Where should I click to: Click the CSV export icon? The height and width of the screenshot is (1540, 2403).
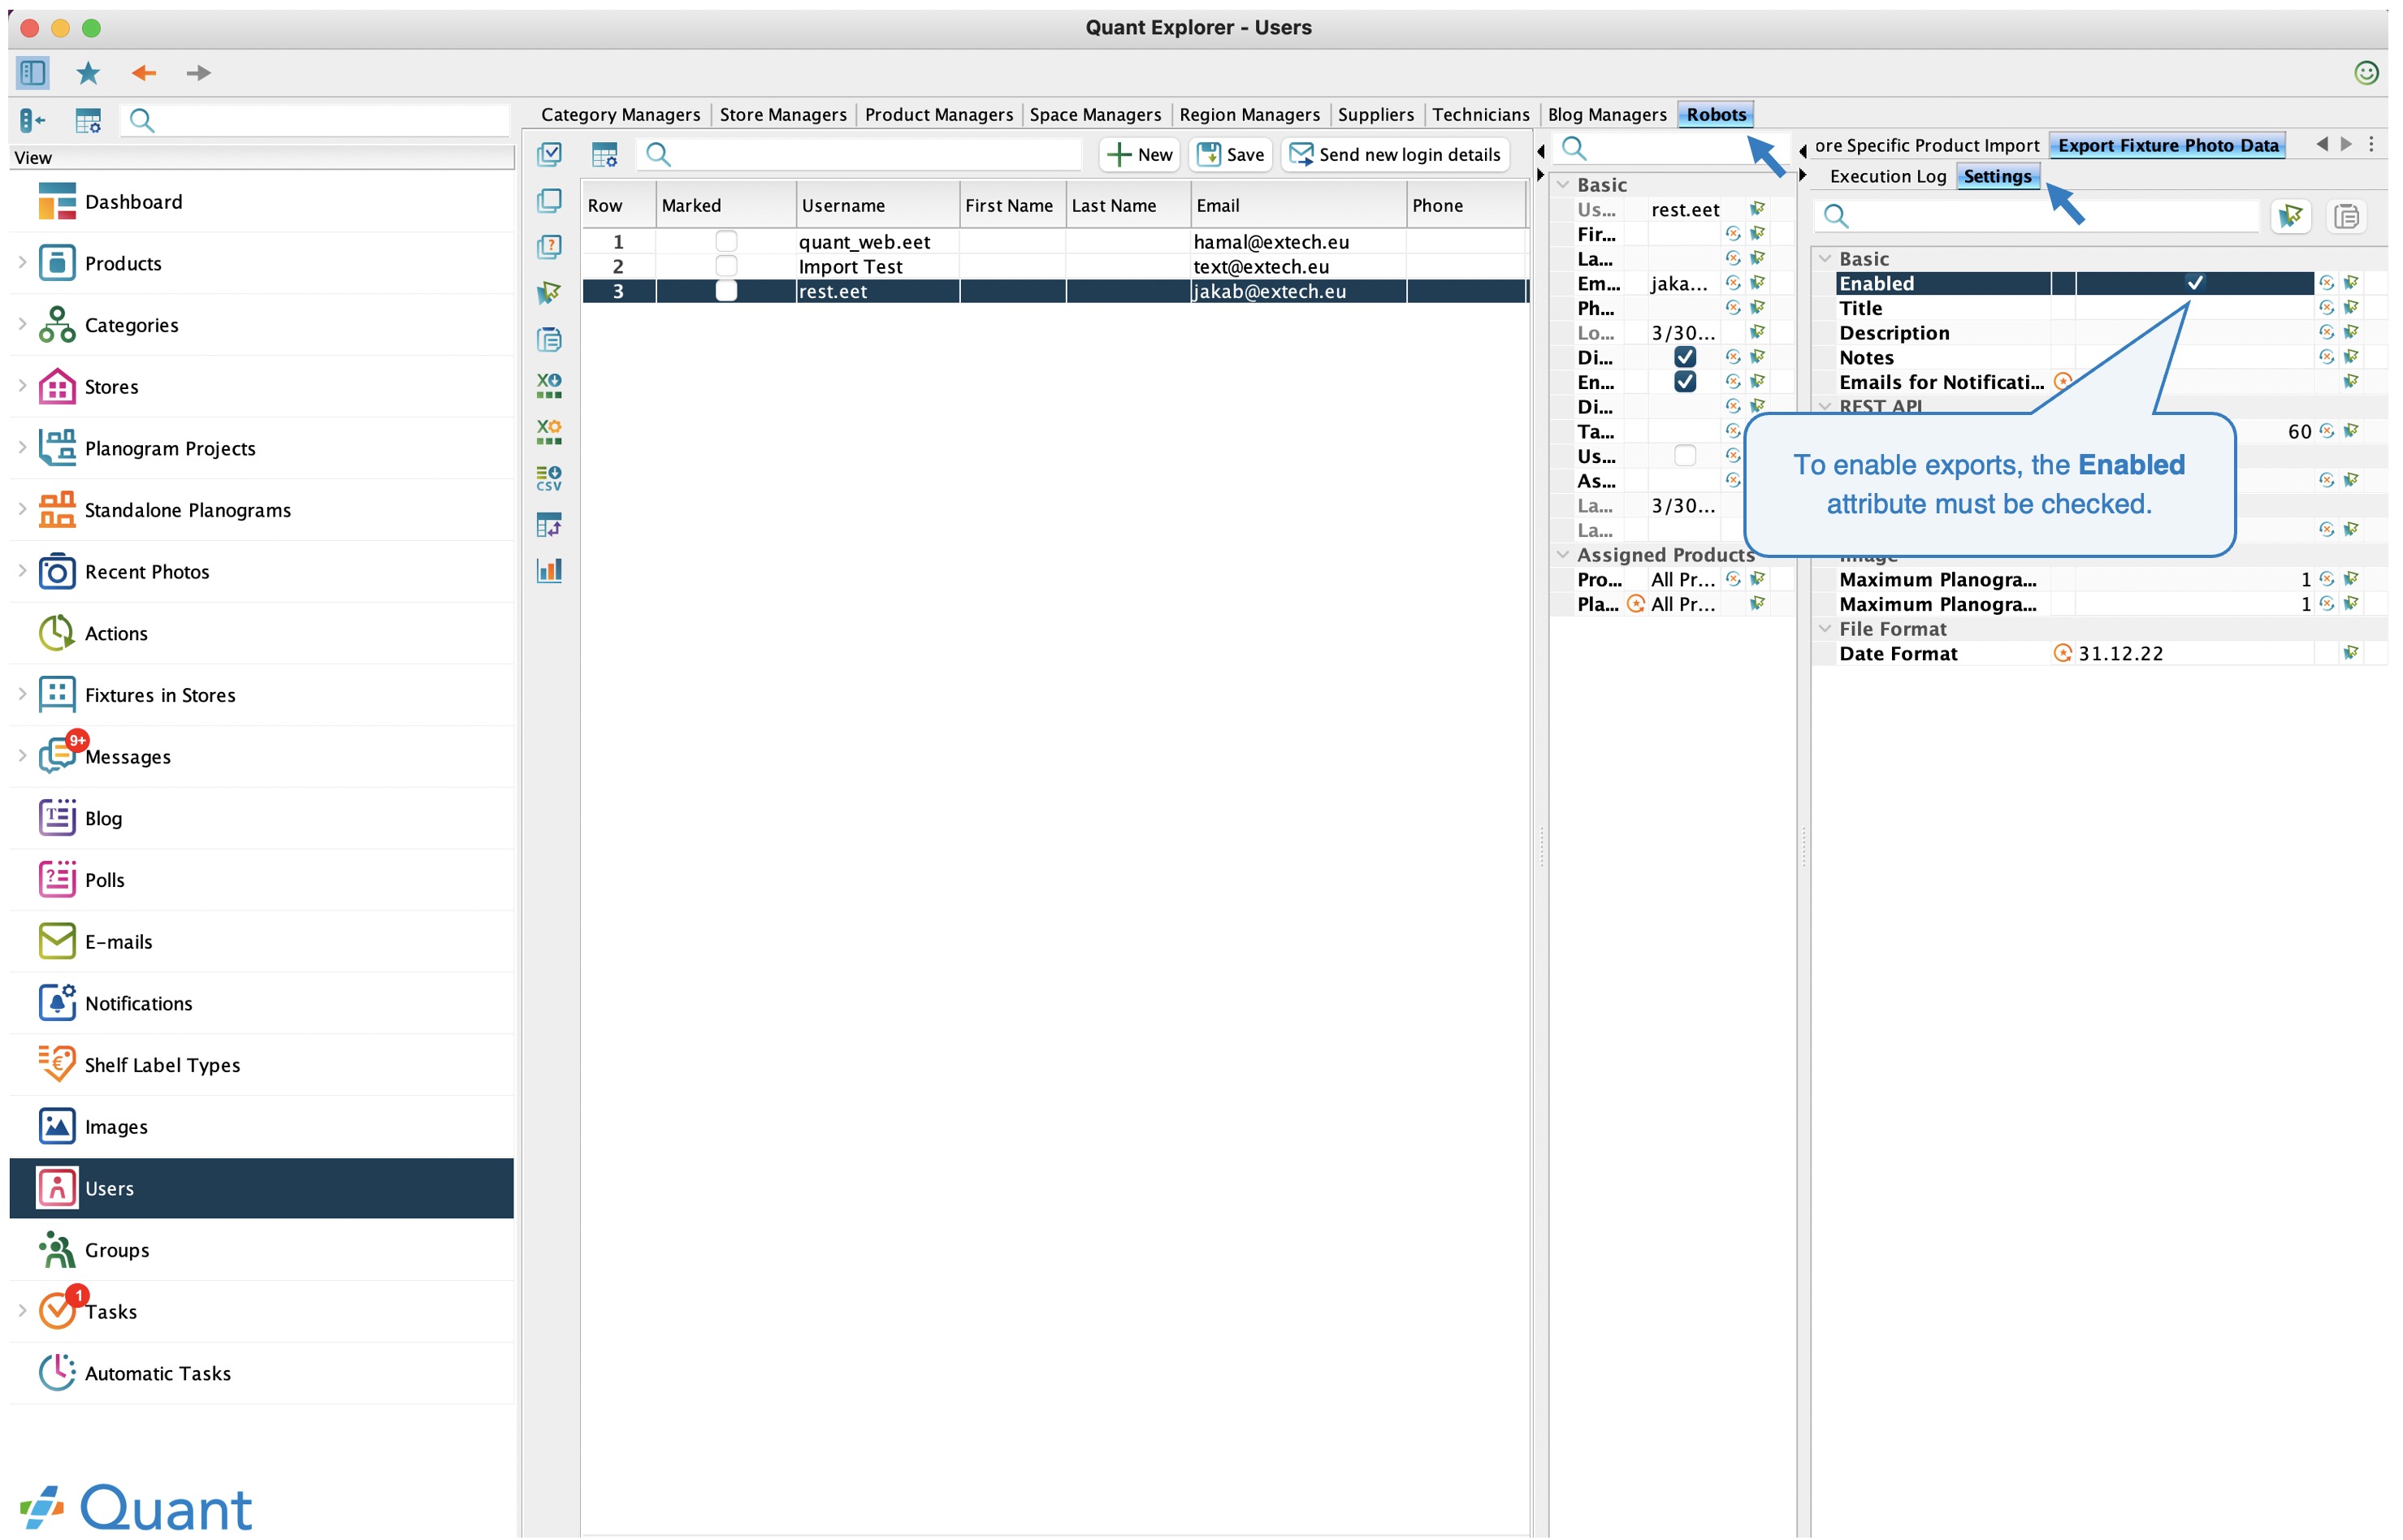pyautogui.click(x=549, y=478)
